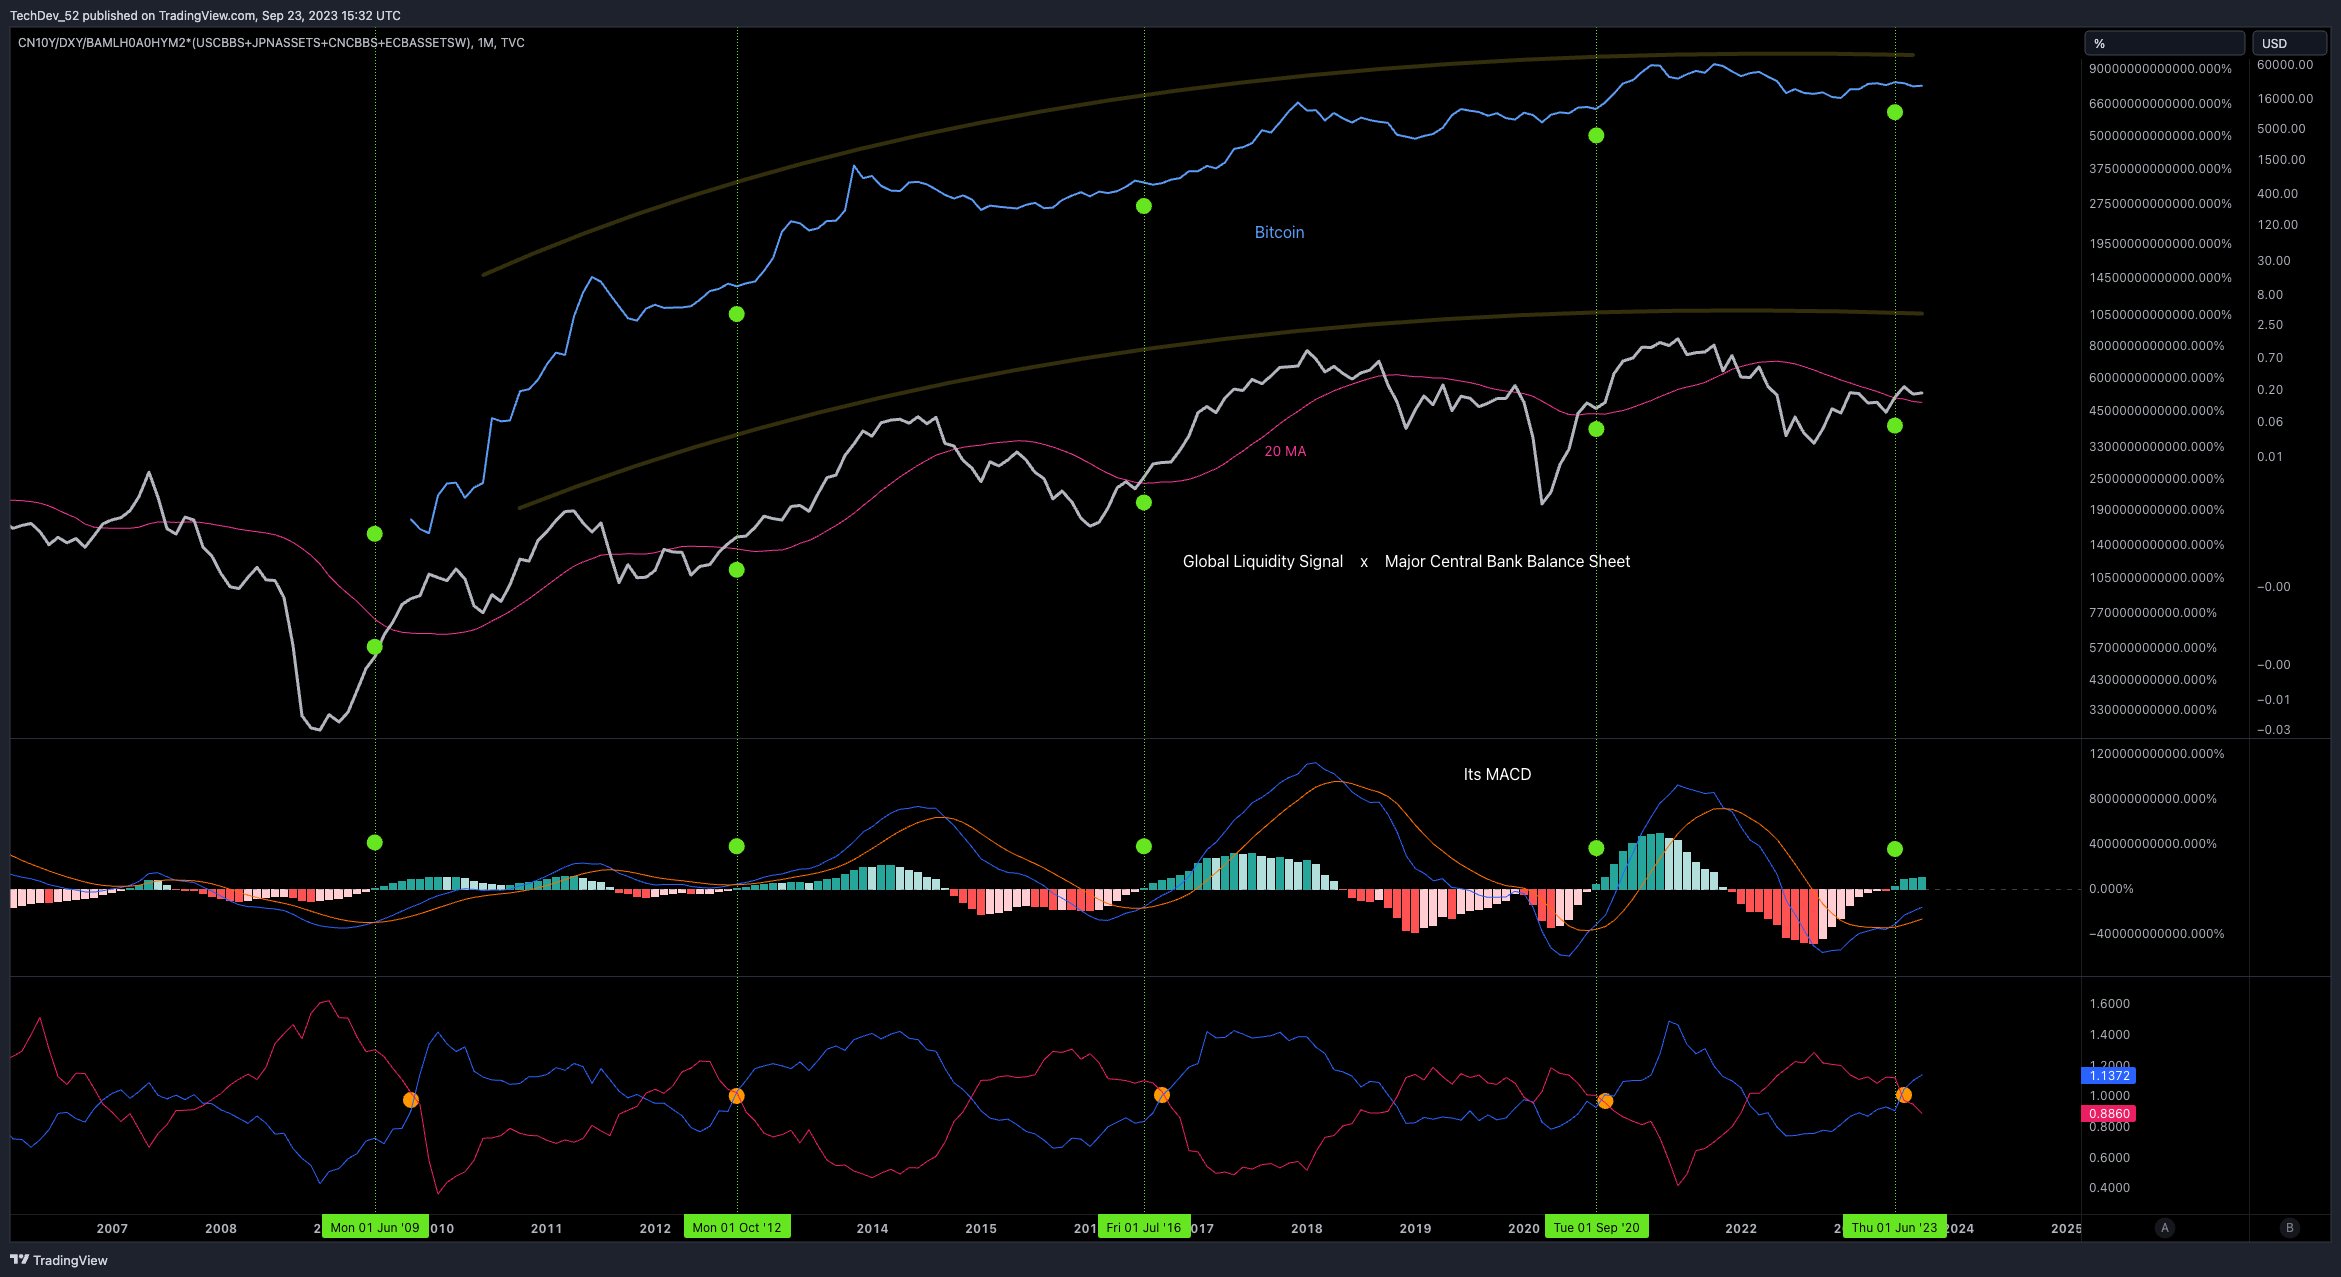Open the USD currency dropdown
The width and height of the screenshot is (2341, 1277).
[x=2288, y=43]
